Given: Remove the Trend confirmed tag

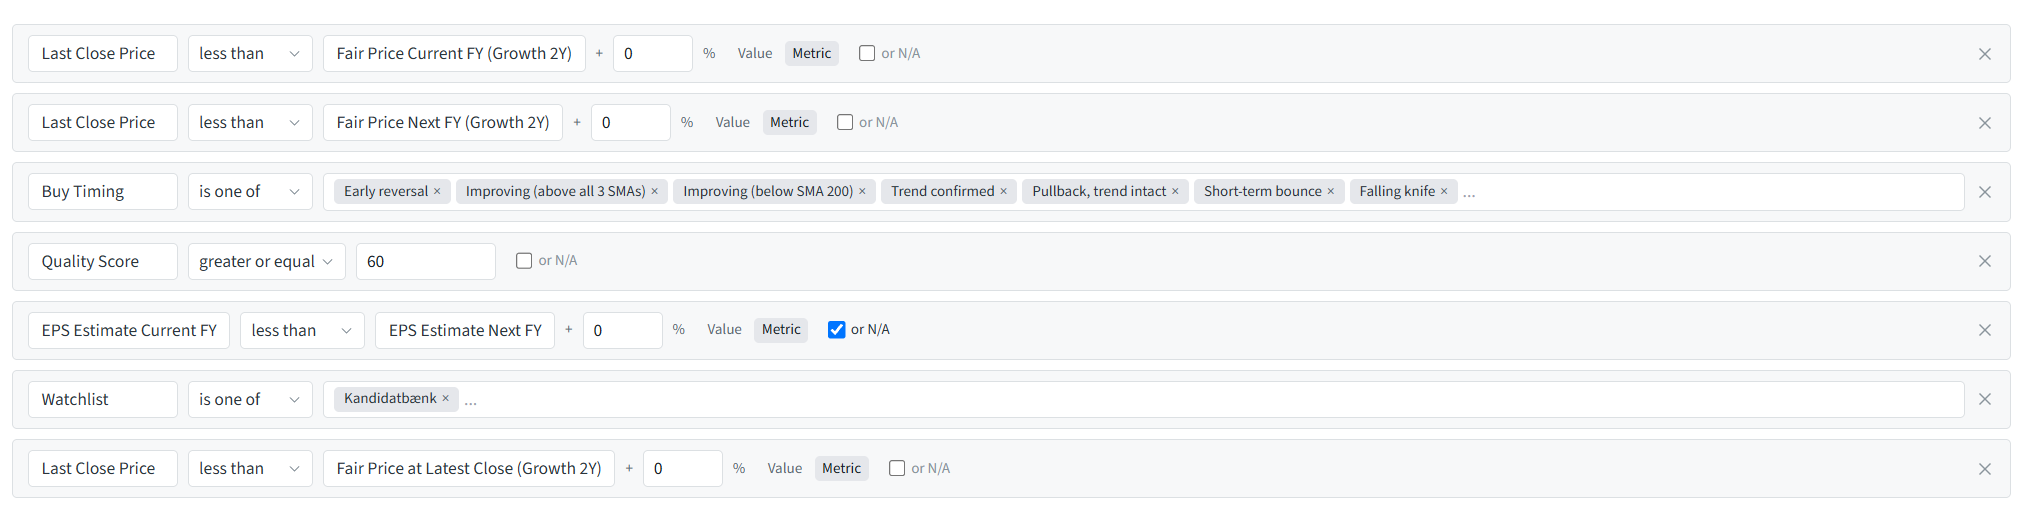Looking at the screenshot, I should point(1003,192).
